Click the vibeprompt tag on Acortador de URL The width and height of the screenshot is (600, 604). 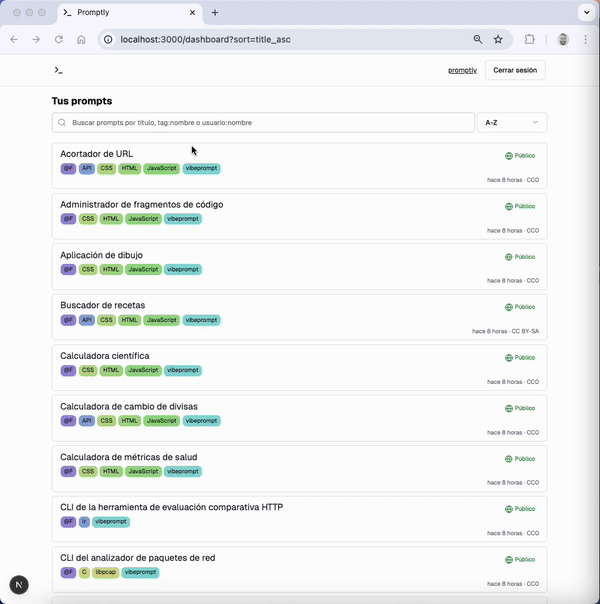click(201, 168)
